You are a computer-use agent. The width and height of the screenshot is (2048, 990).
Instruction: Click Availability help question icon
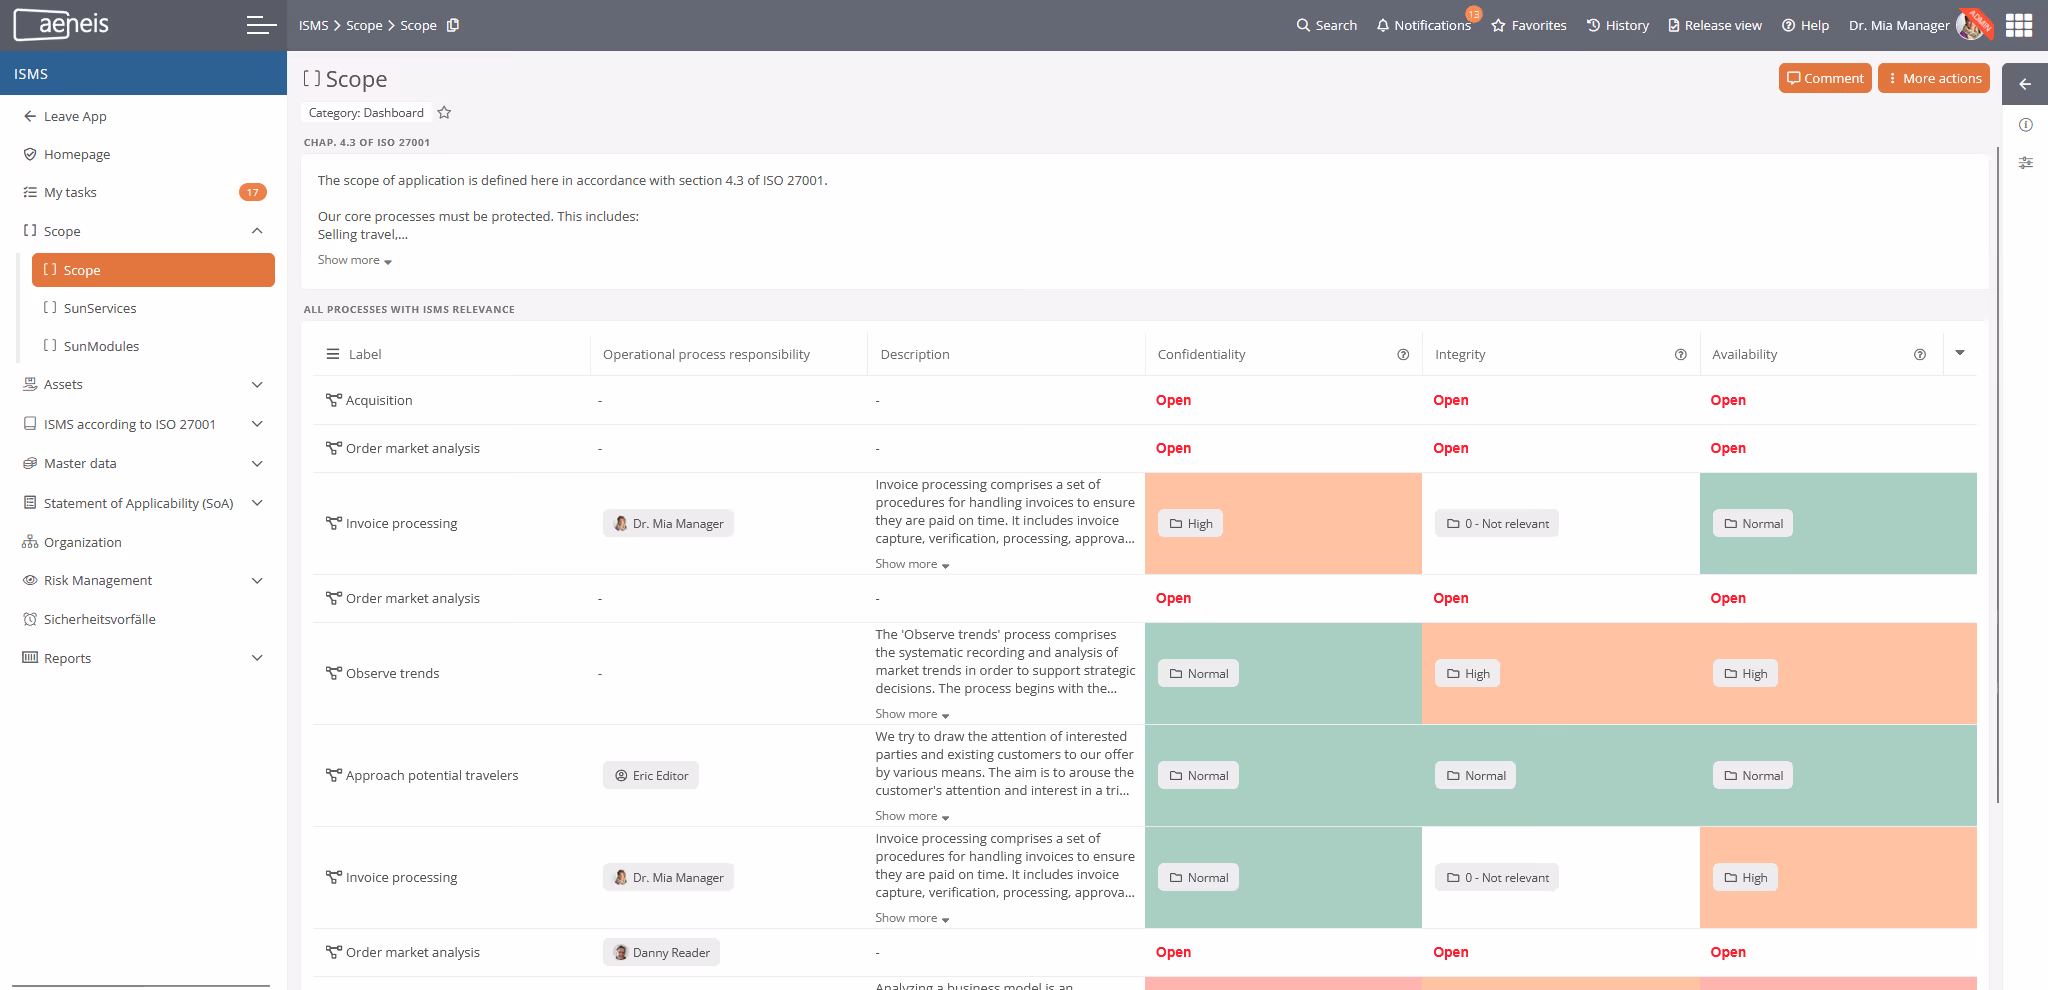1920,354
